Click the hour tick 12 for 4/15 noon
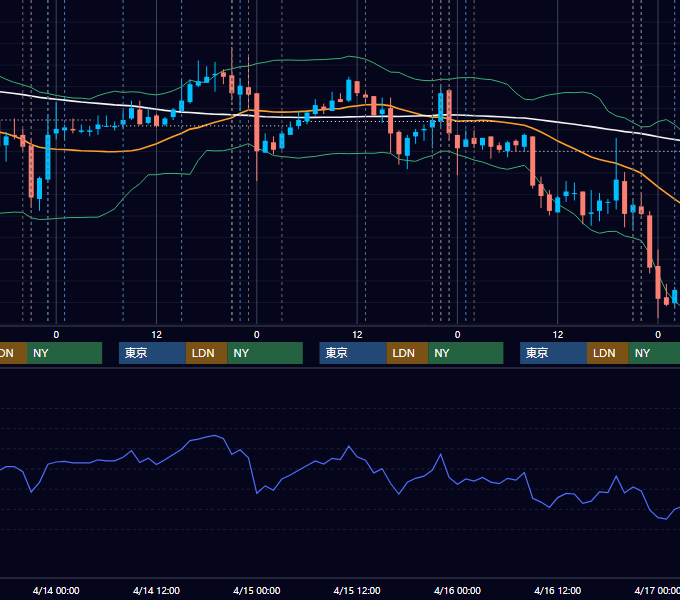 (357, 335)
